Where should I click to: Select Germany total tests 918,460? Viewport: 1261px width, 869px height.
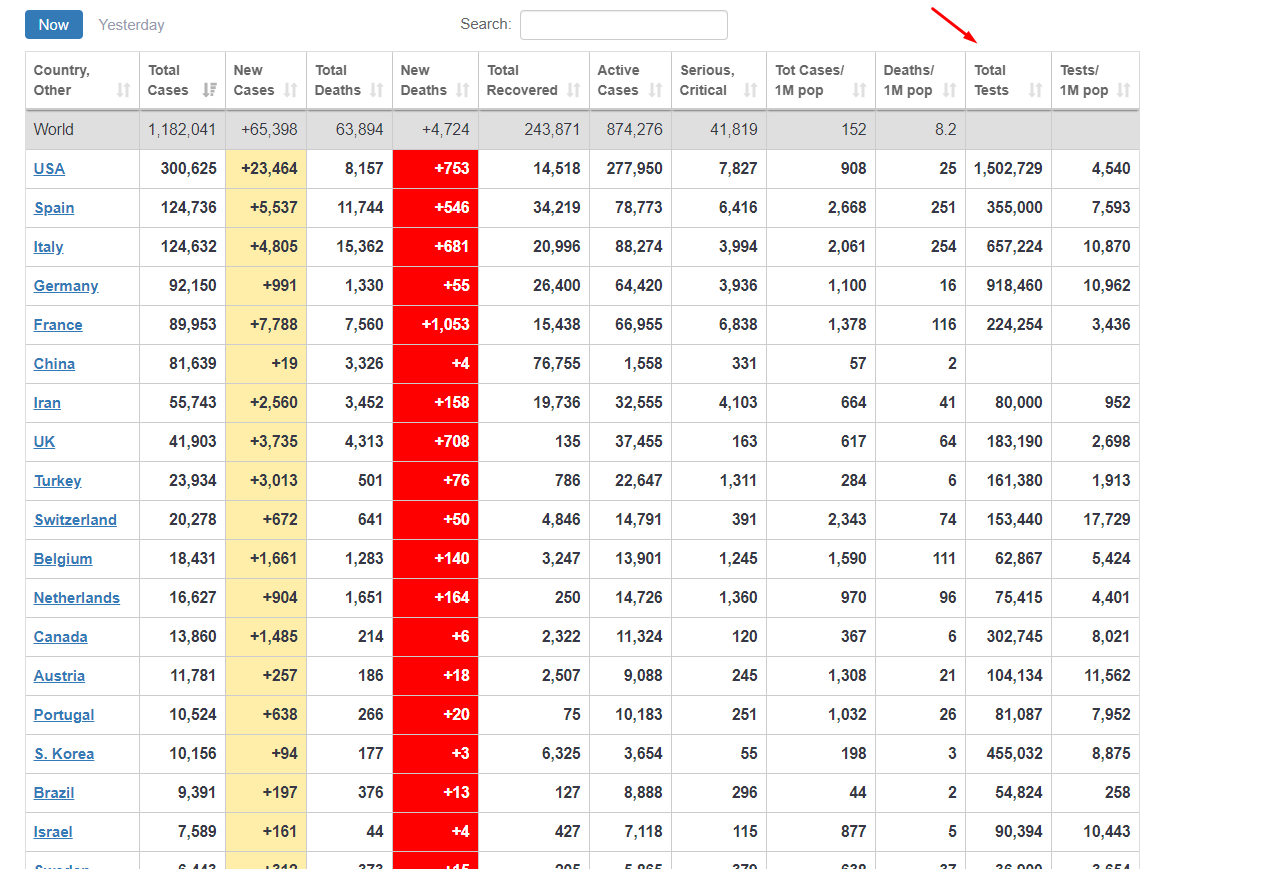(x=1013, y=285)
